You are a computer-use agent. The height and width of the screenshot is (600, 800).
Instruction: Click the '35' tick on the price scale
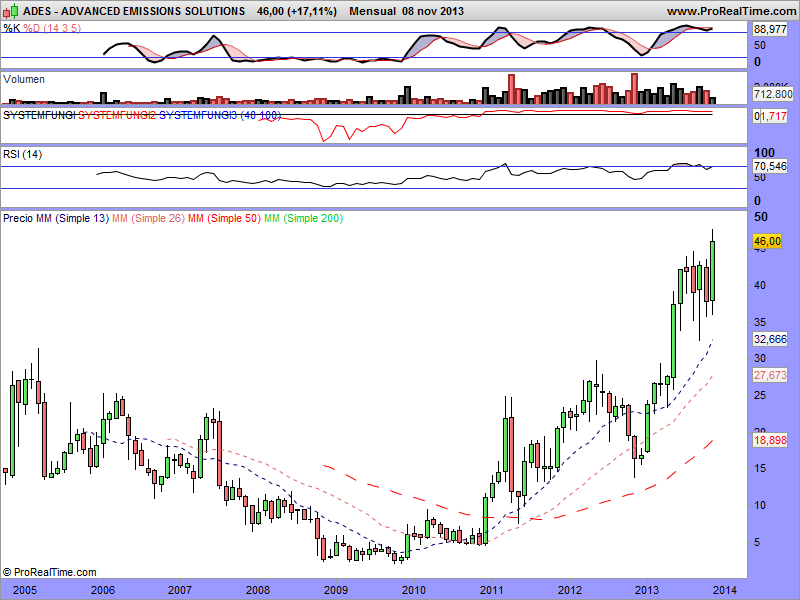tap(760, 322)
